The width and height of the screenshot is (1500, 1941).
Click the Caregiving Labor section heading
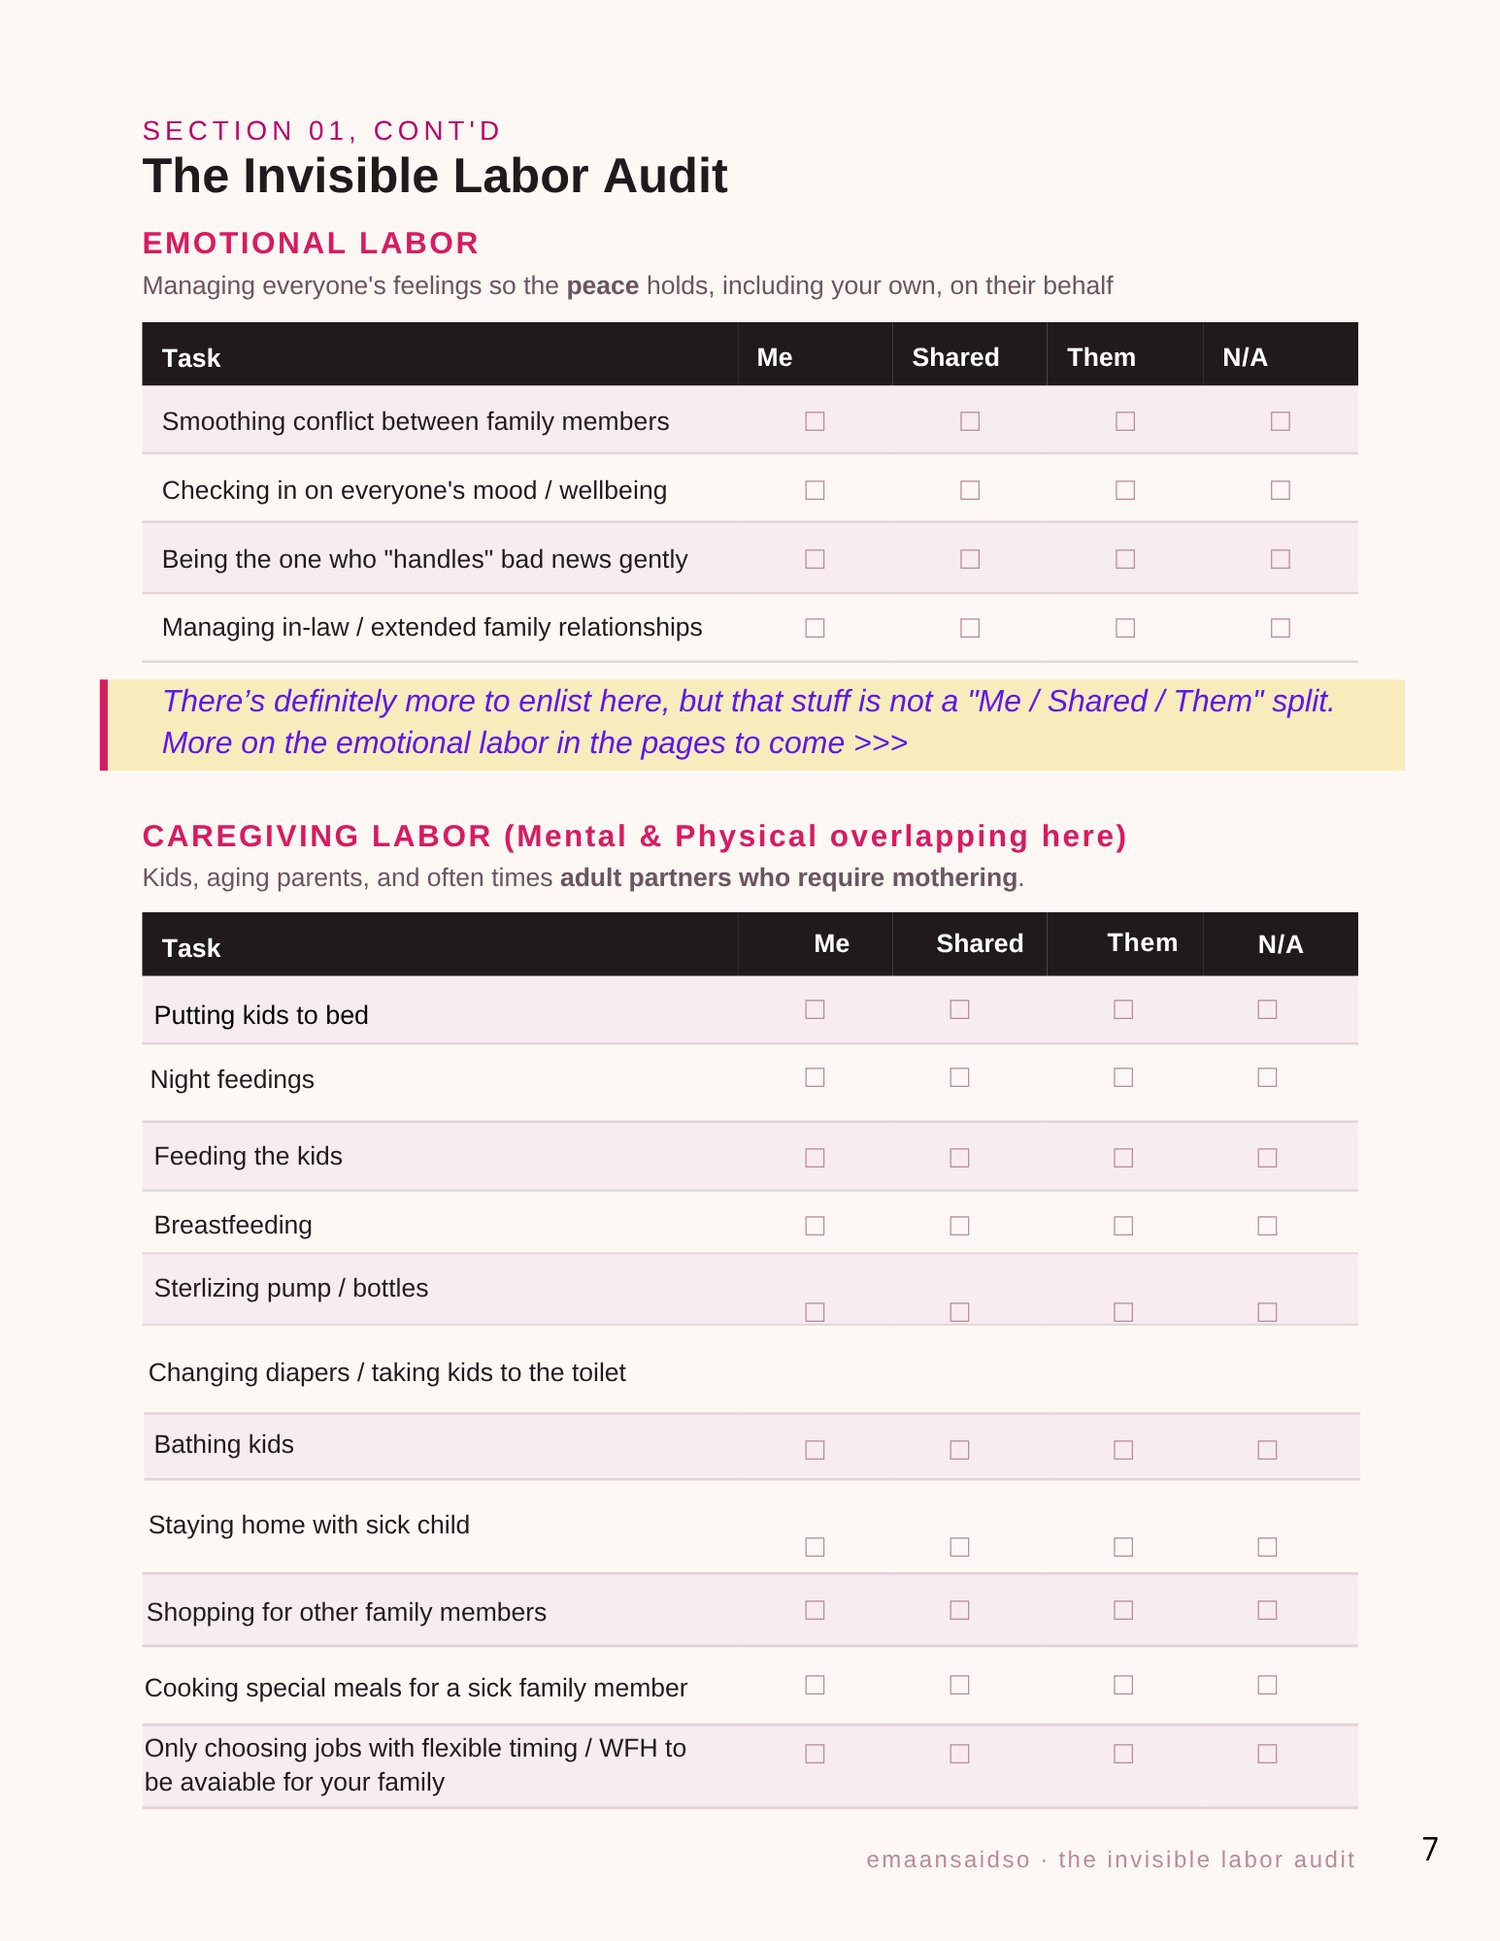[x=634, y=836]
